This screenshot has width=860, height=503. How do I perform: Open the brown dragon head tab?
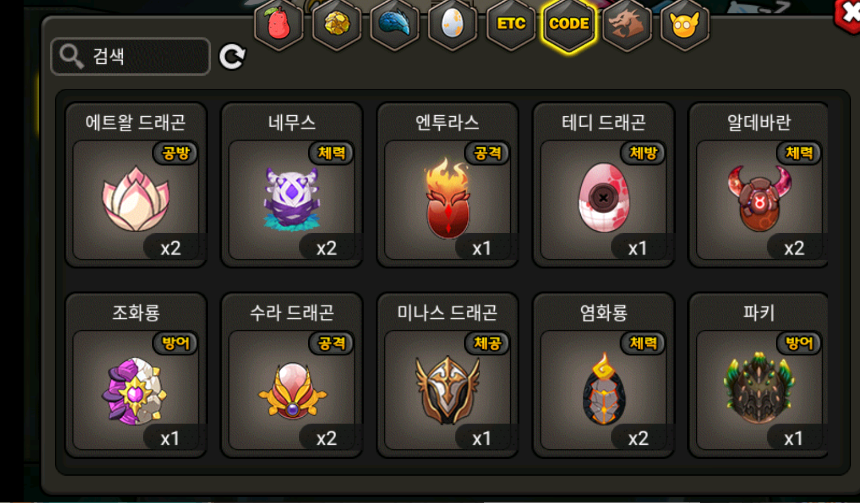point(627,24)
